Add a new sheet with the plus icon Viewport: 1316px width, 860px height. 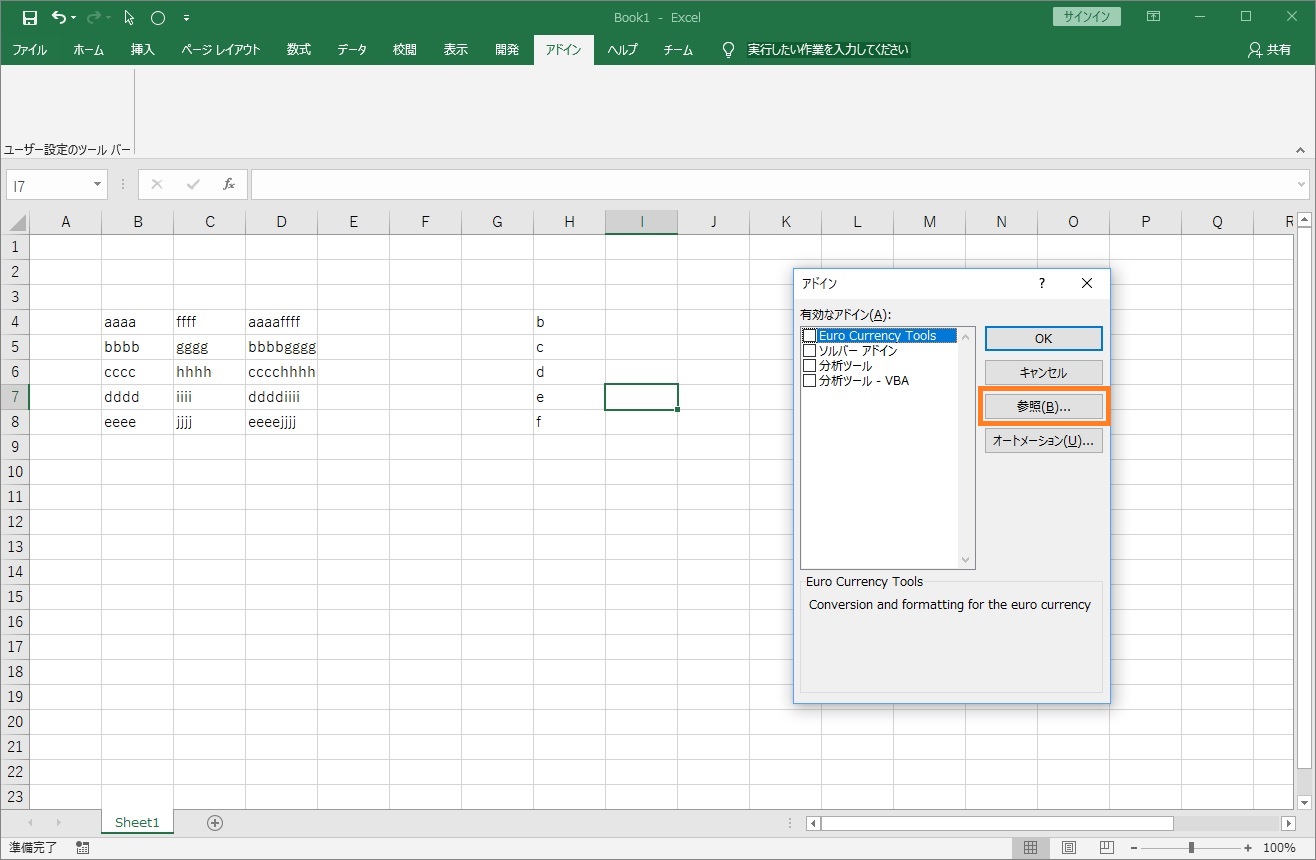214,823
